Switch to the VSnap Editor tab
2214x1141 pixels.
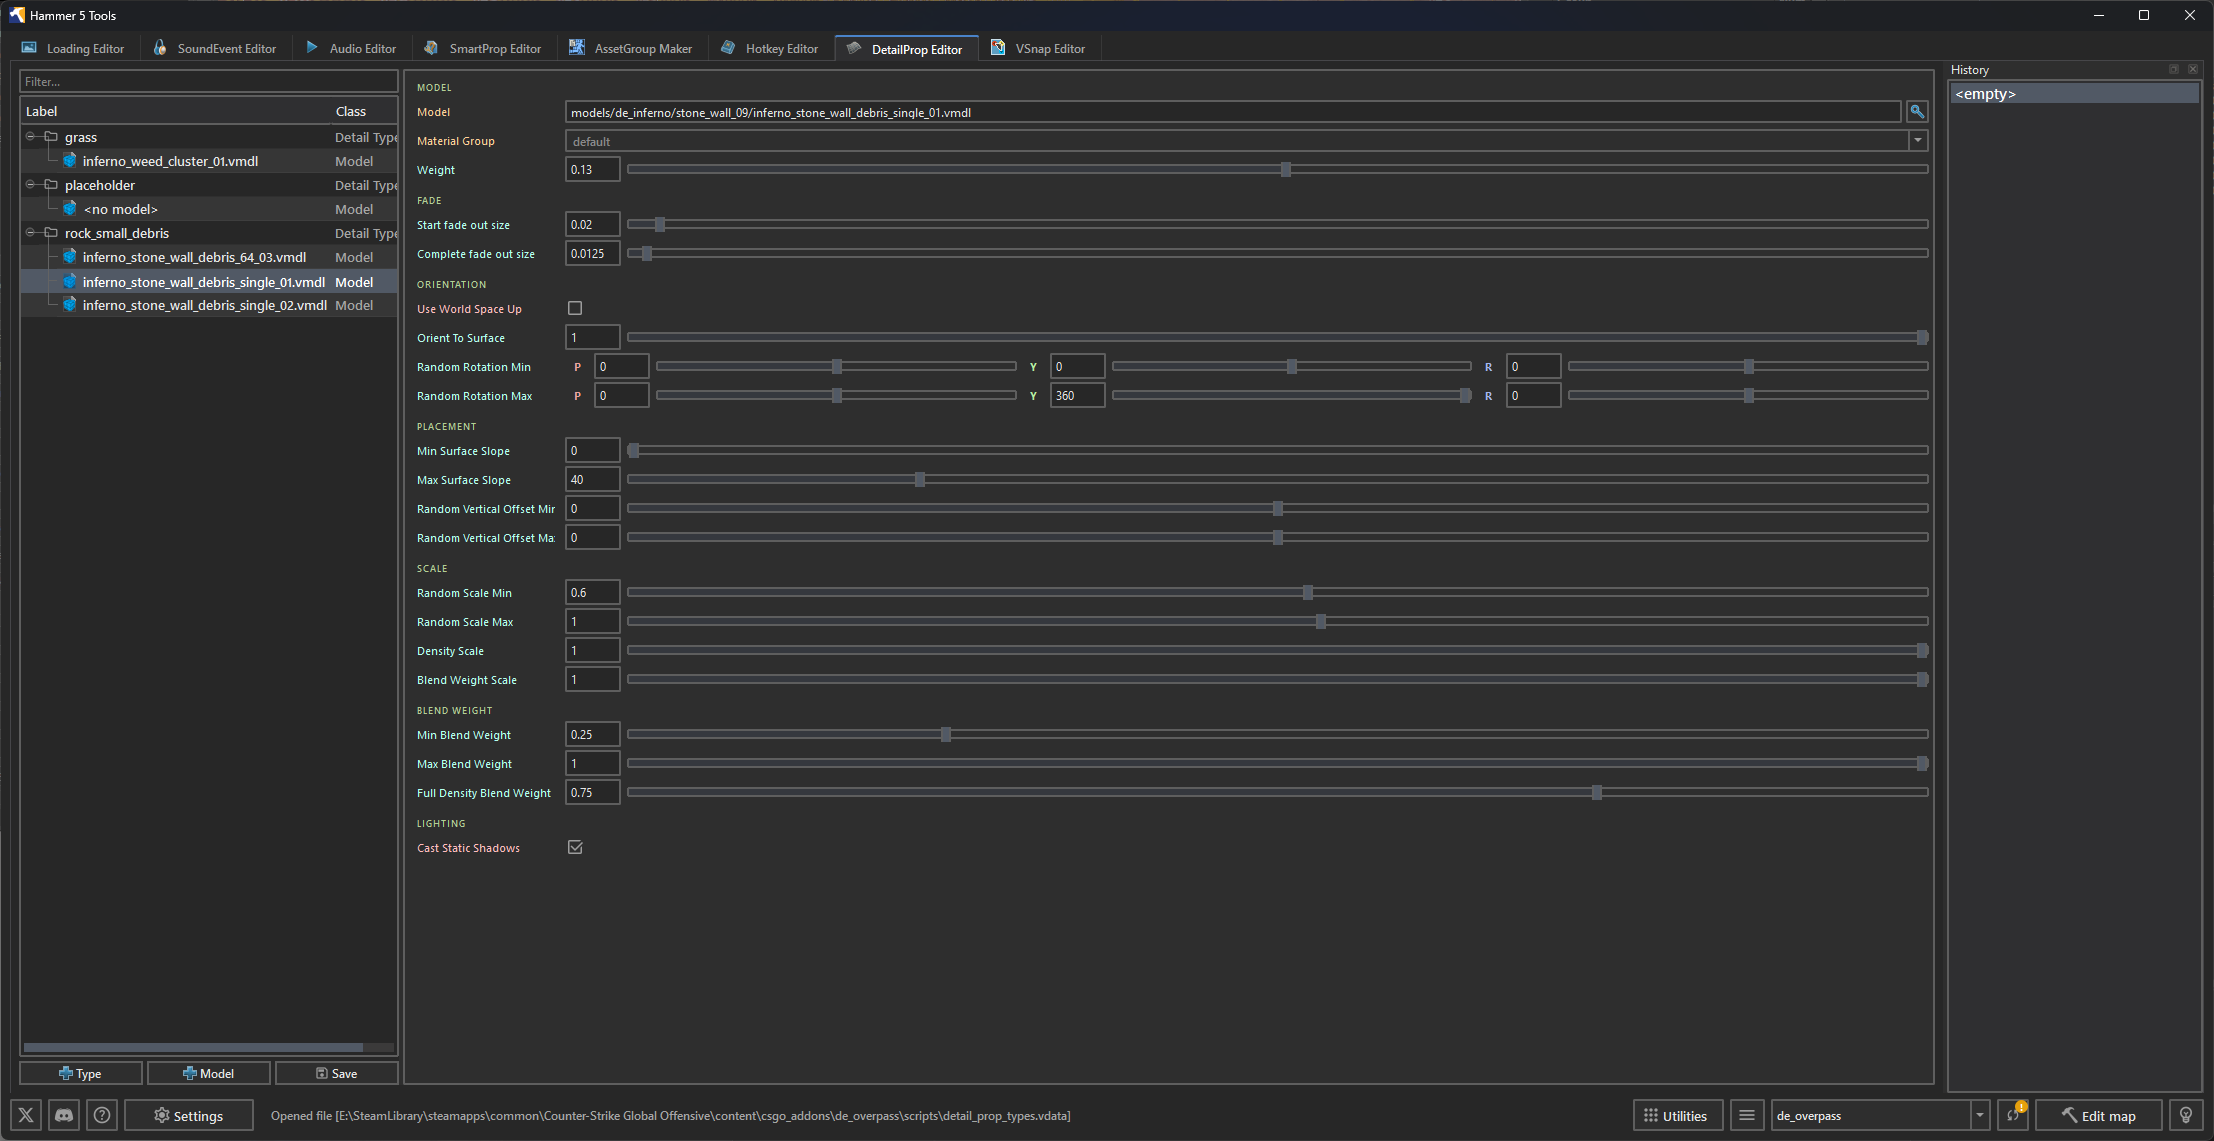(1039, 48)
